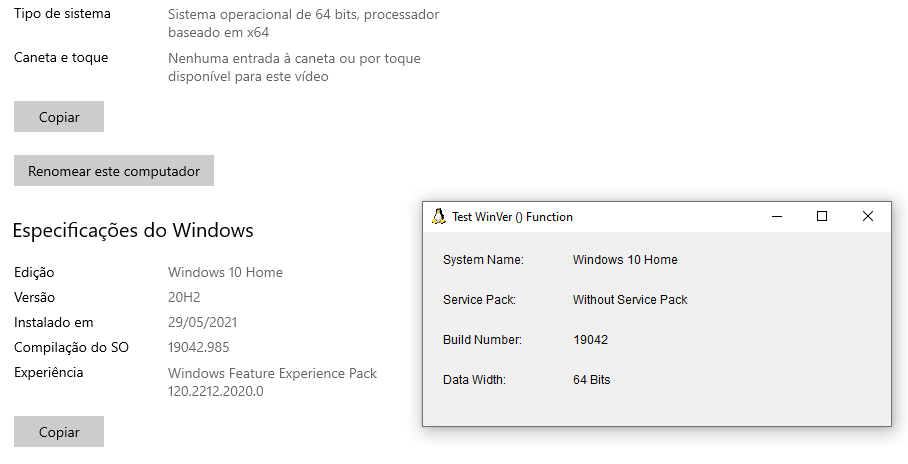Click the penguin icon in Test WinVer title bar
The width and height of the screenshot is (908, 464).
(438, 217)
